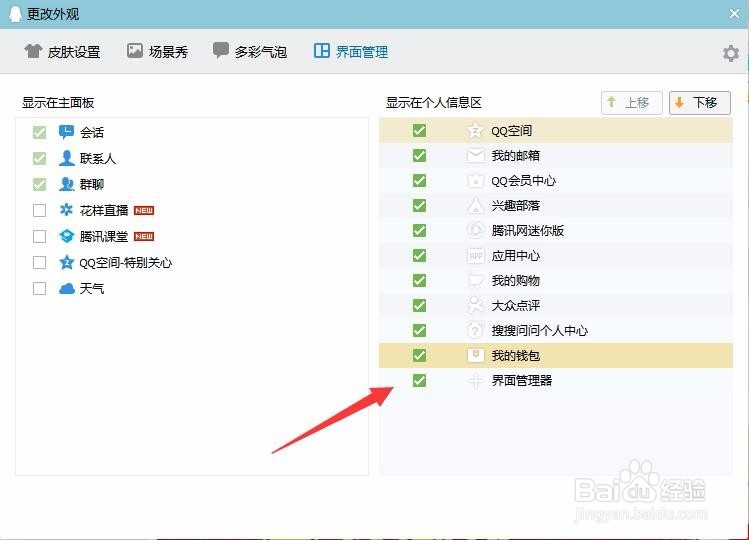
Task: Click the 我的购物 cart icon
Action: coord(475,281)
